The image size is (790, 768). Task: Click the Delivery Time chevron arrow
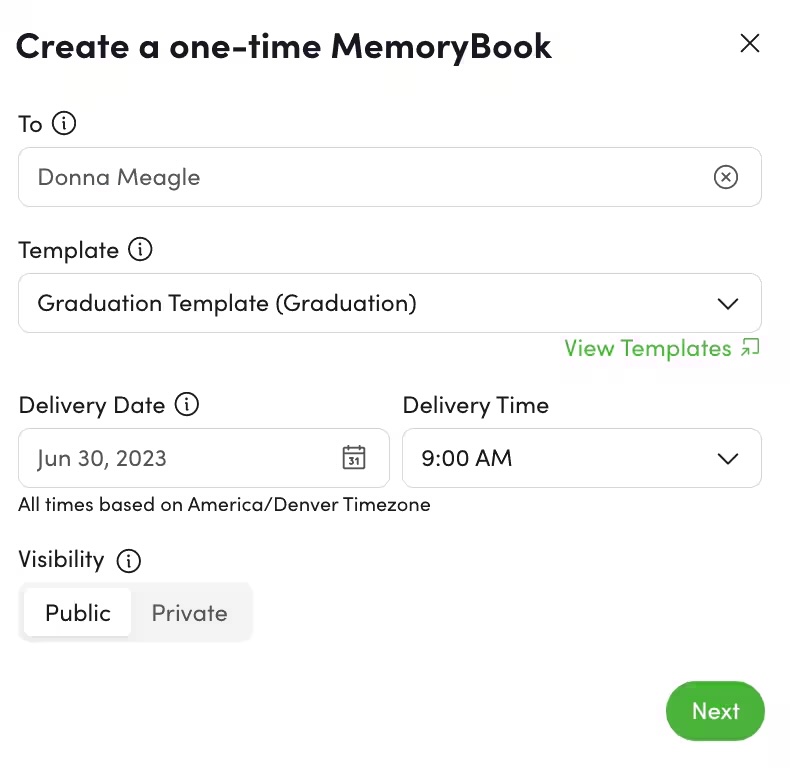click(x=728, y=458)
